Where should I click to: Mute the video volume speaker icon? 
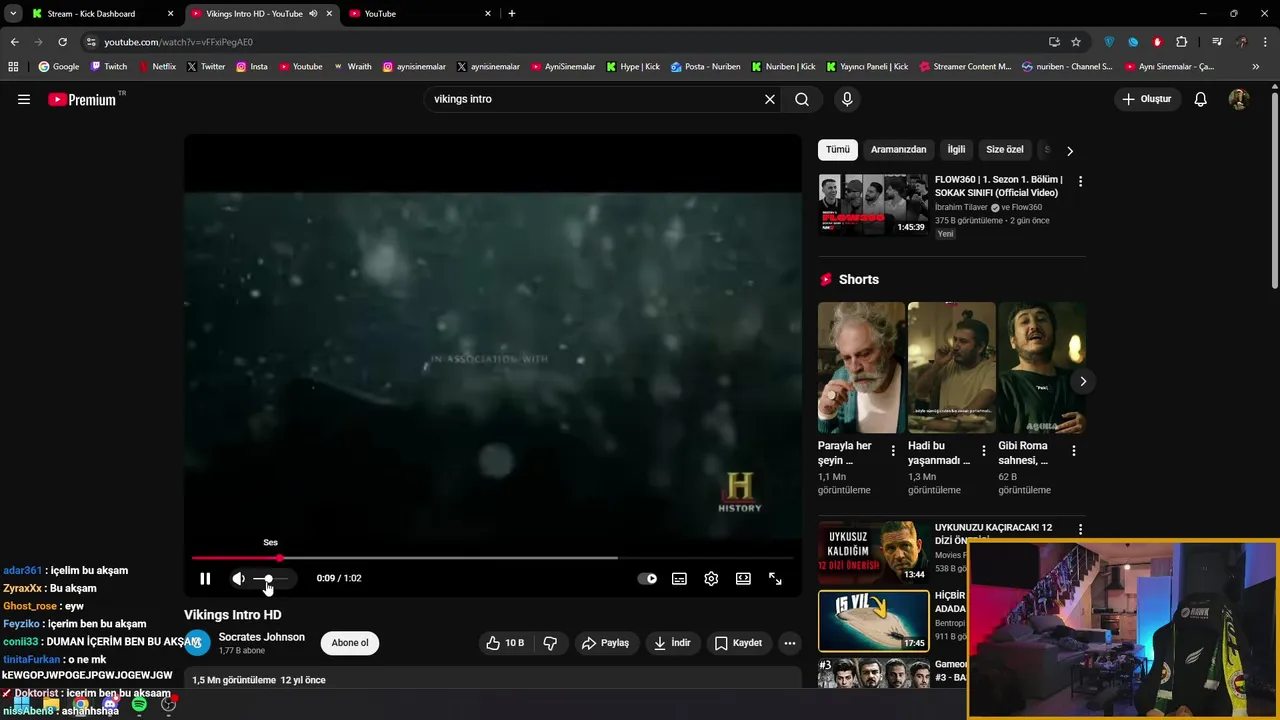click(x=238, y=578)
